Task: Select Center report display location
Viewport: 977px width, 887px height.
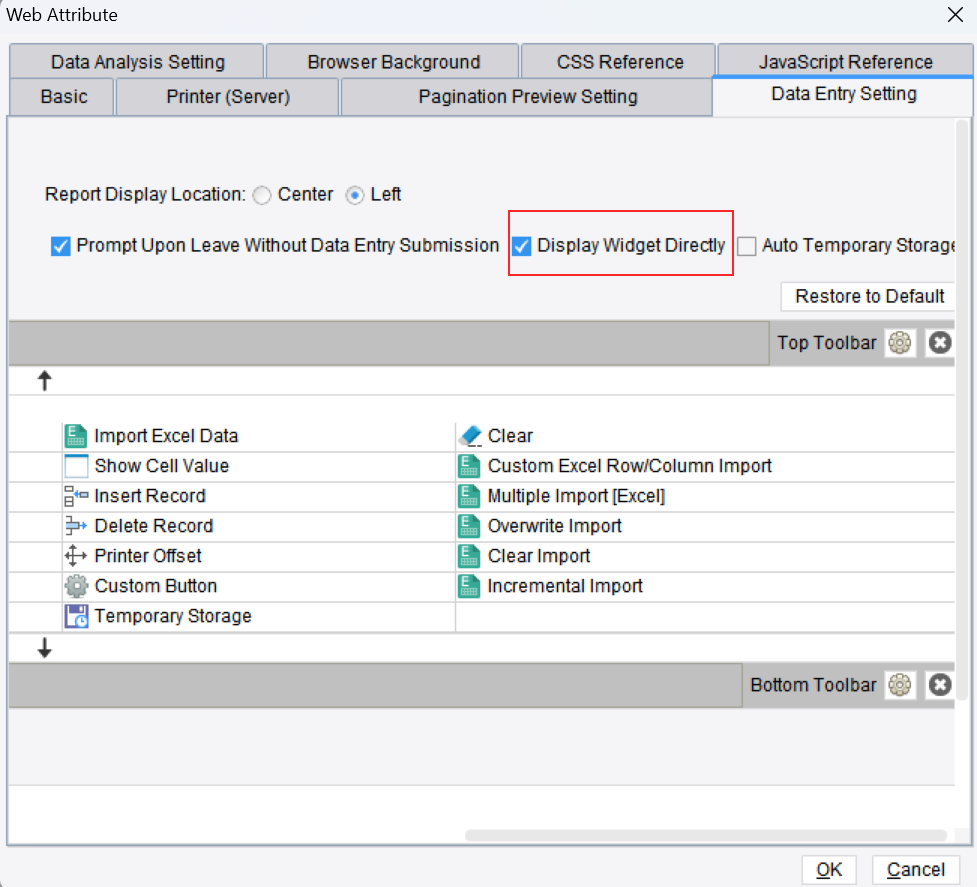Action: [262, 196]
